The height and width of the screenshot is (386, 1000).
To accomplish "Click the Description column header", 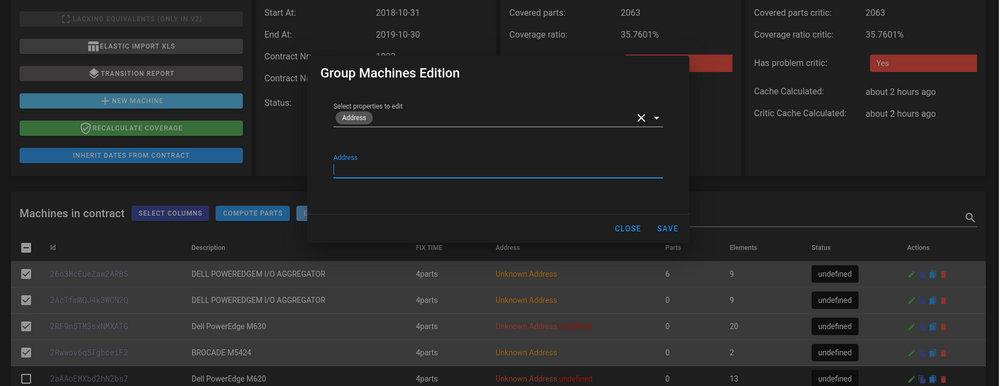I will (x=208, y=248).
